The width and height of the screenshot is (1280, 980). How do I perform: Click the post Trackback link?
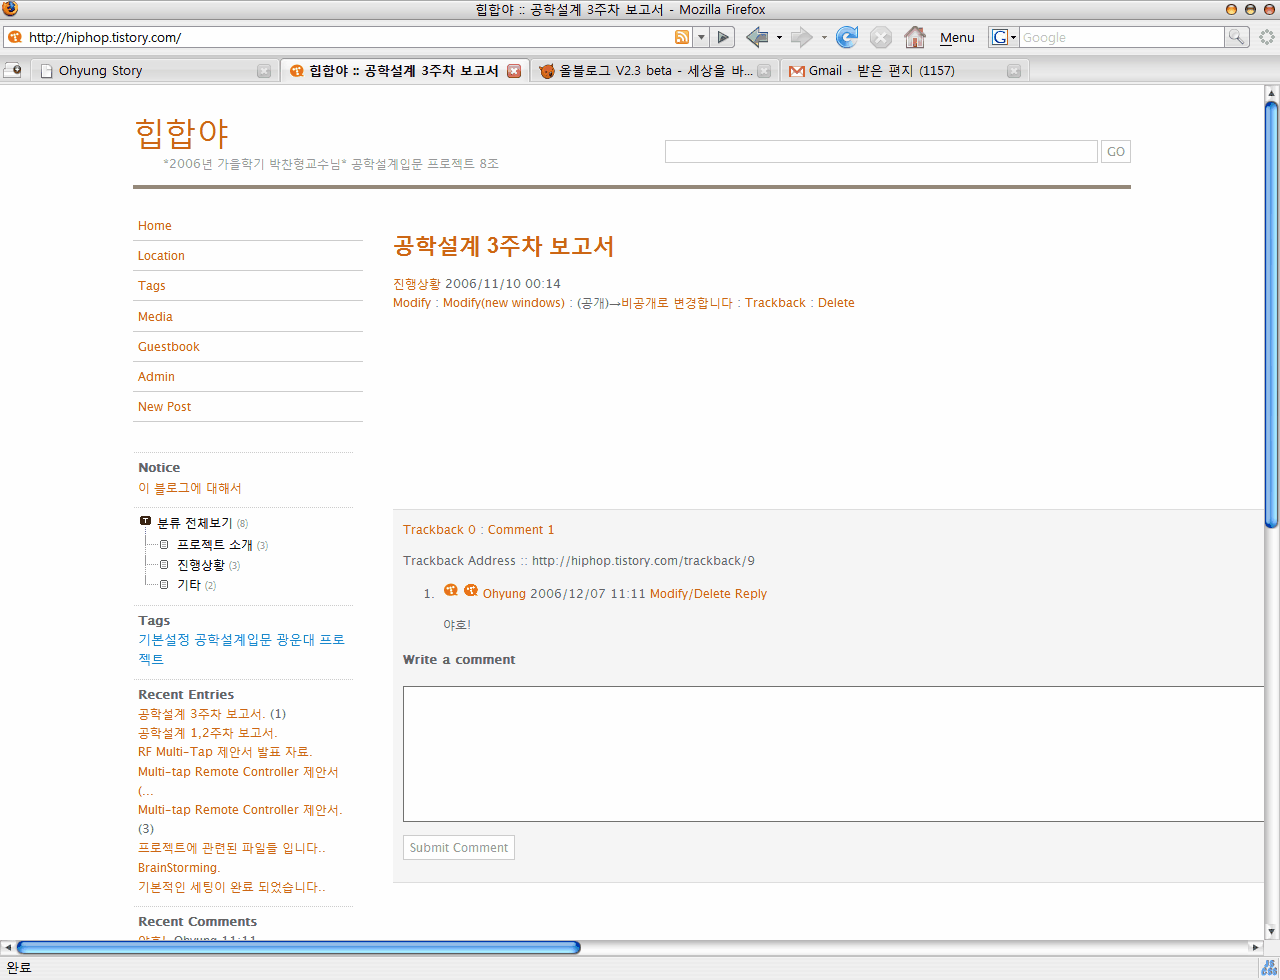coord(775,303)
